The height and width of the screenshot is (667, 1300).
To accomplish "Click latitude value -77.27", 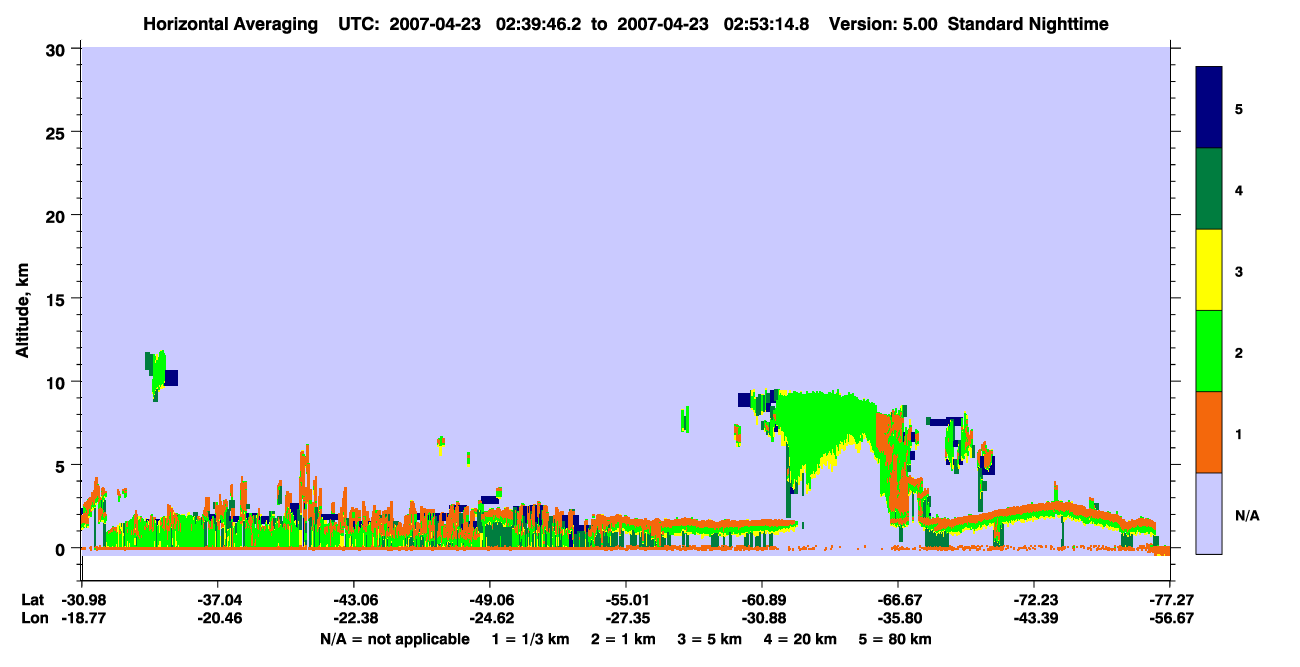I will 1169,600.
